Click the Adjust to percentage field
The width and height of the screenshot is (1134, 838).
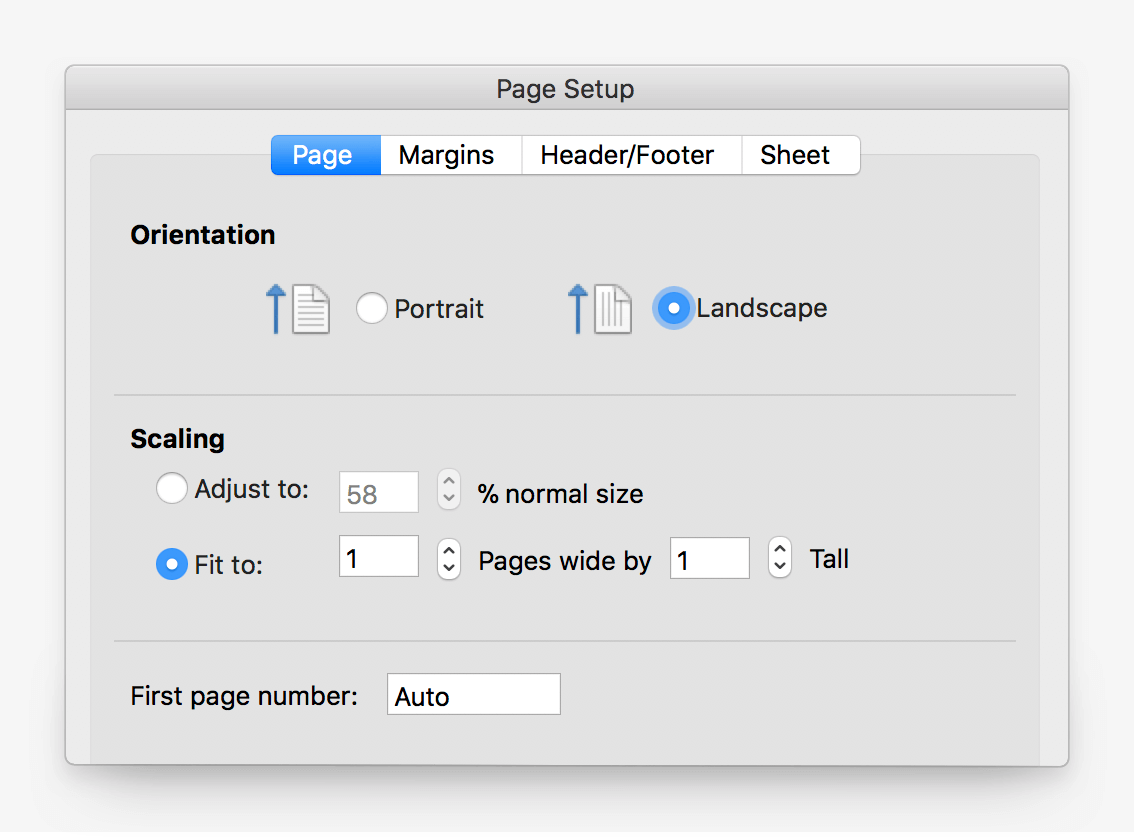tap(379, 493)
